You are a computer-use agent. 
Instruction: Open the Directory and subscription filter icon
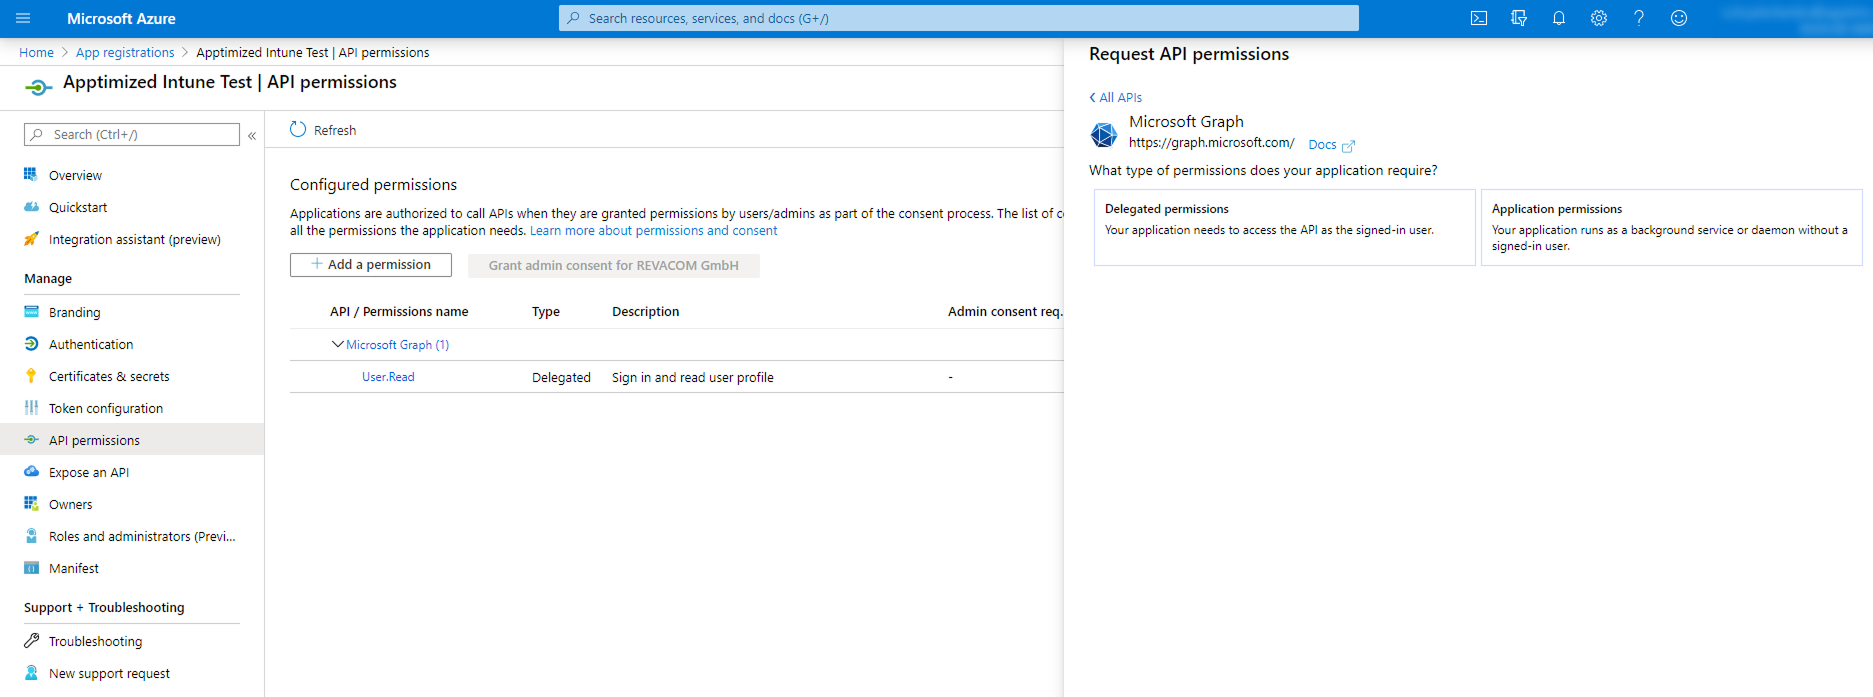(1519, 18)
